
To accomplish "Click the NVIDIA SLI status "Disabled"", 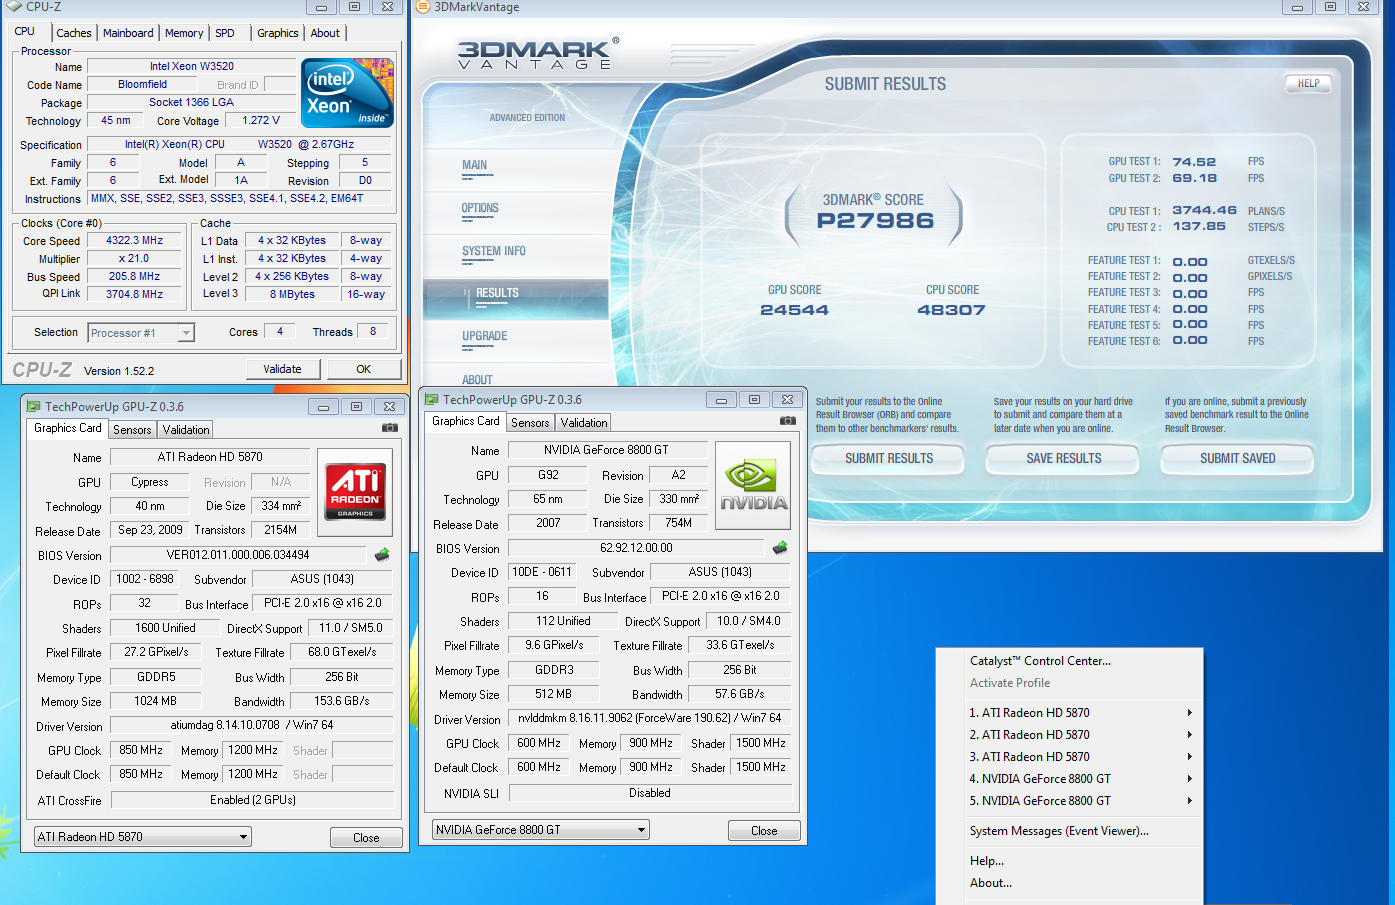I will point(650,793).
